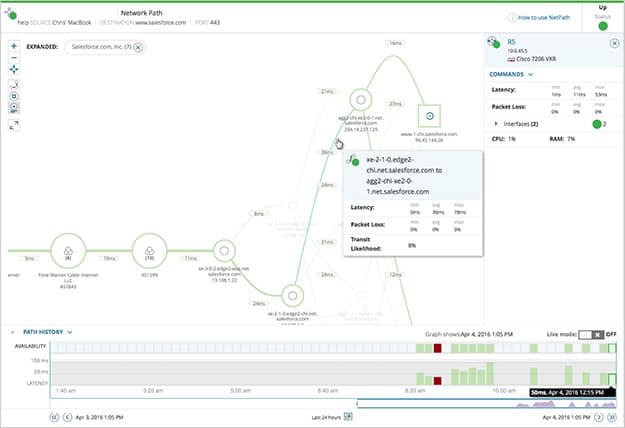Click the Cisco 7206 VXR label
The height and width of the screenshot is (428, 625).
[x=536, y=59]
